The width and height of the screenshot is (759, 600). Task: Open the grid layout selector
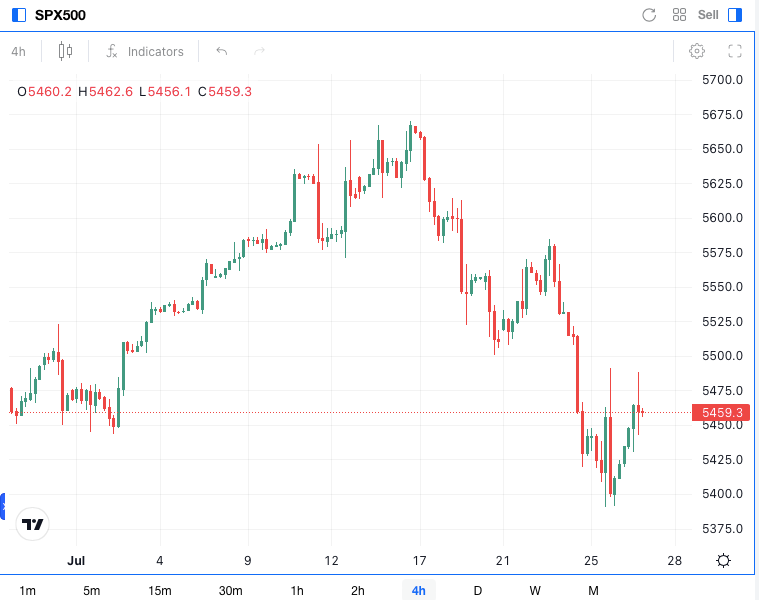tap(680, 15)
